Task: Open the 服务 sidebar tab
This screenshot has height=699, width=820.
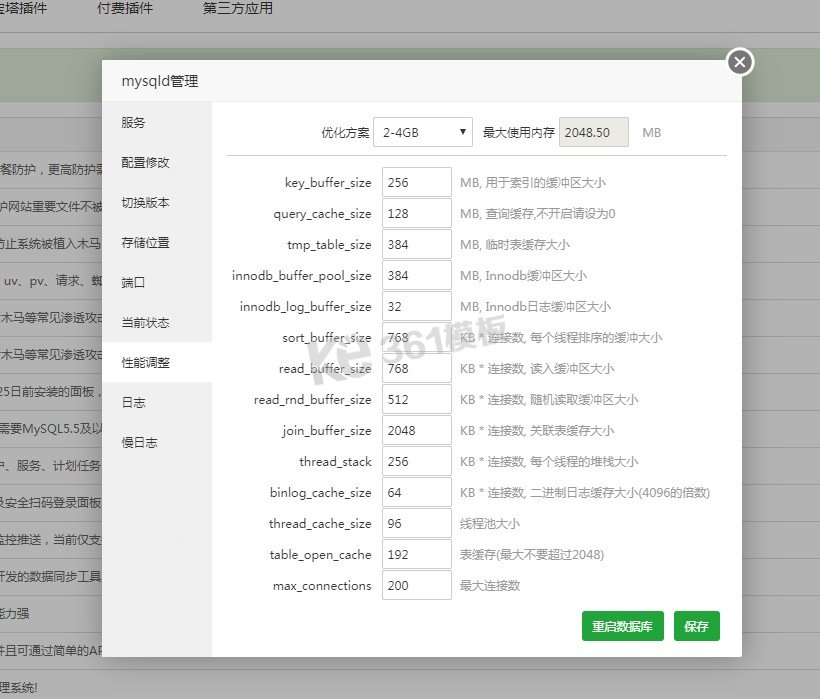Action: point(157,122)
